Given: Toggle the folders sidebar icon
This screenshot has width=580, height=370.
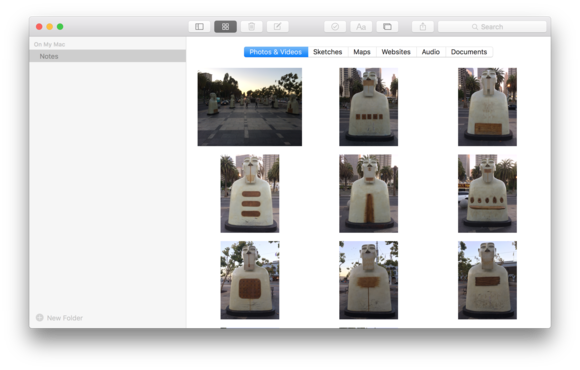Looking at the screenshot, I should 199,27.
